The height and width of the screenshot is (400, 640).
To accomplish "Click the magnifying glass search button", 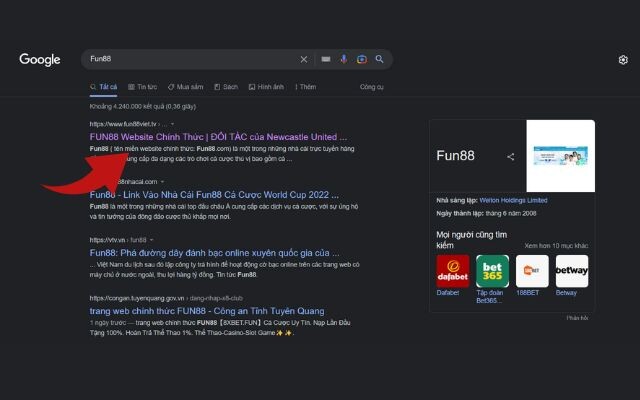I will click(x=380, y=59).
